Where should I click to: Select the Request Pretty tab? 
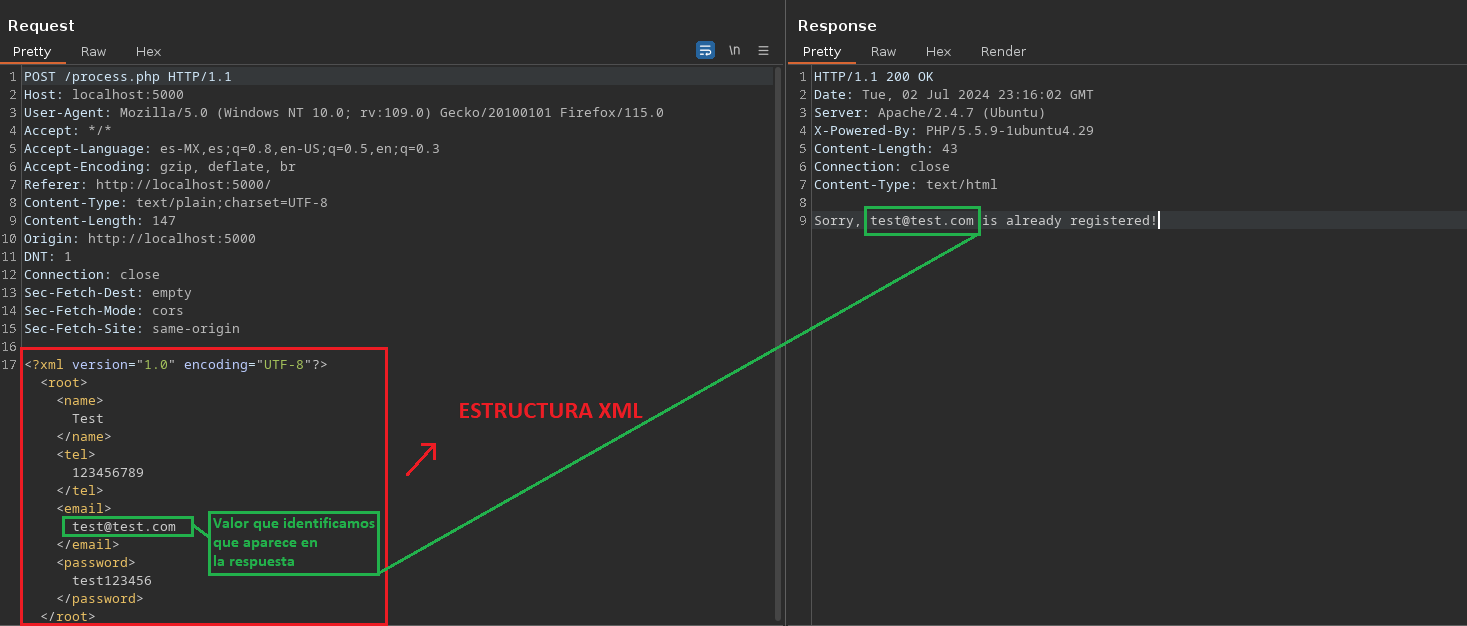point(32,52)
